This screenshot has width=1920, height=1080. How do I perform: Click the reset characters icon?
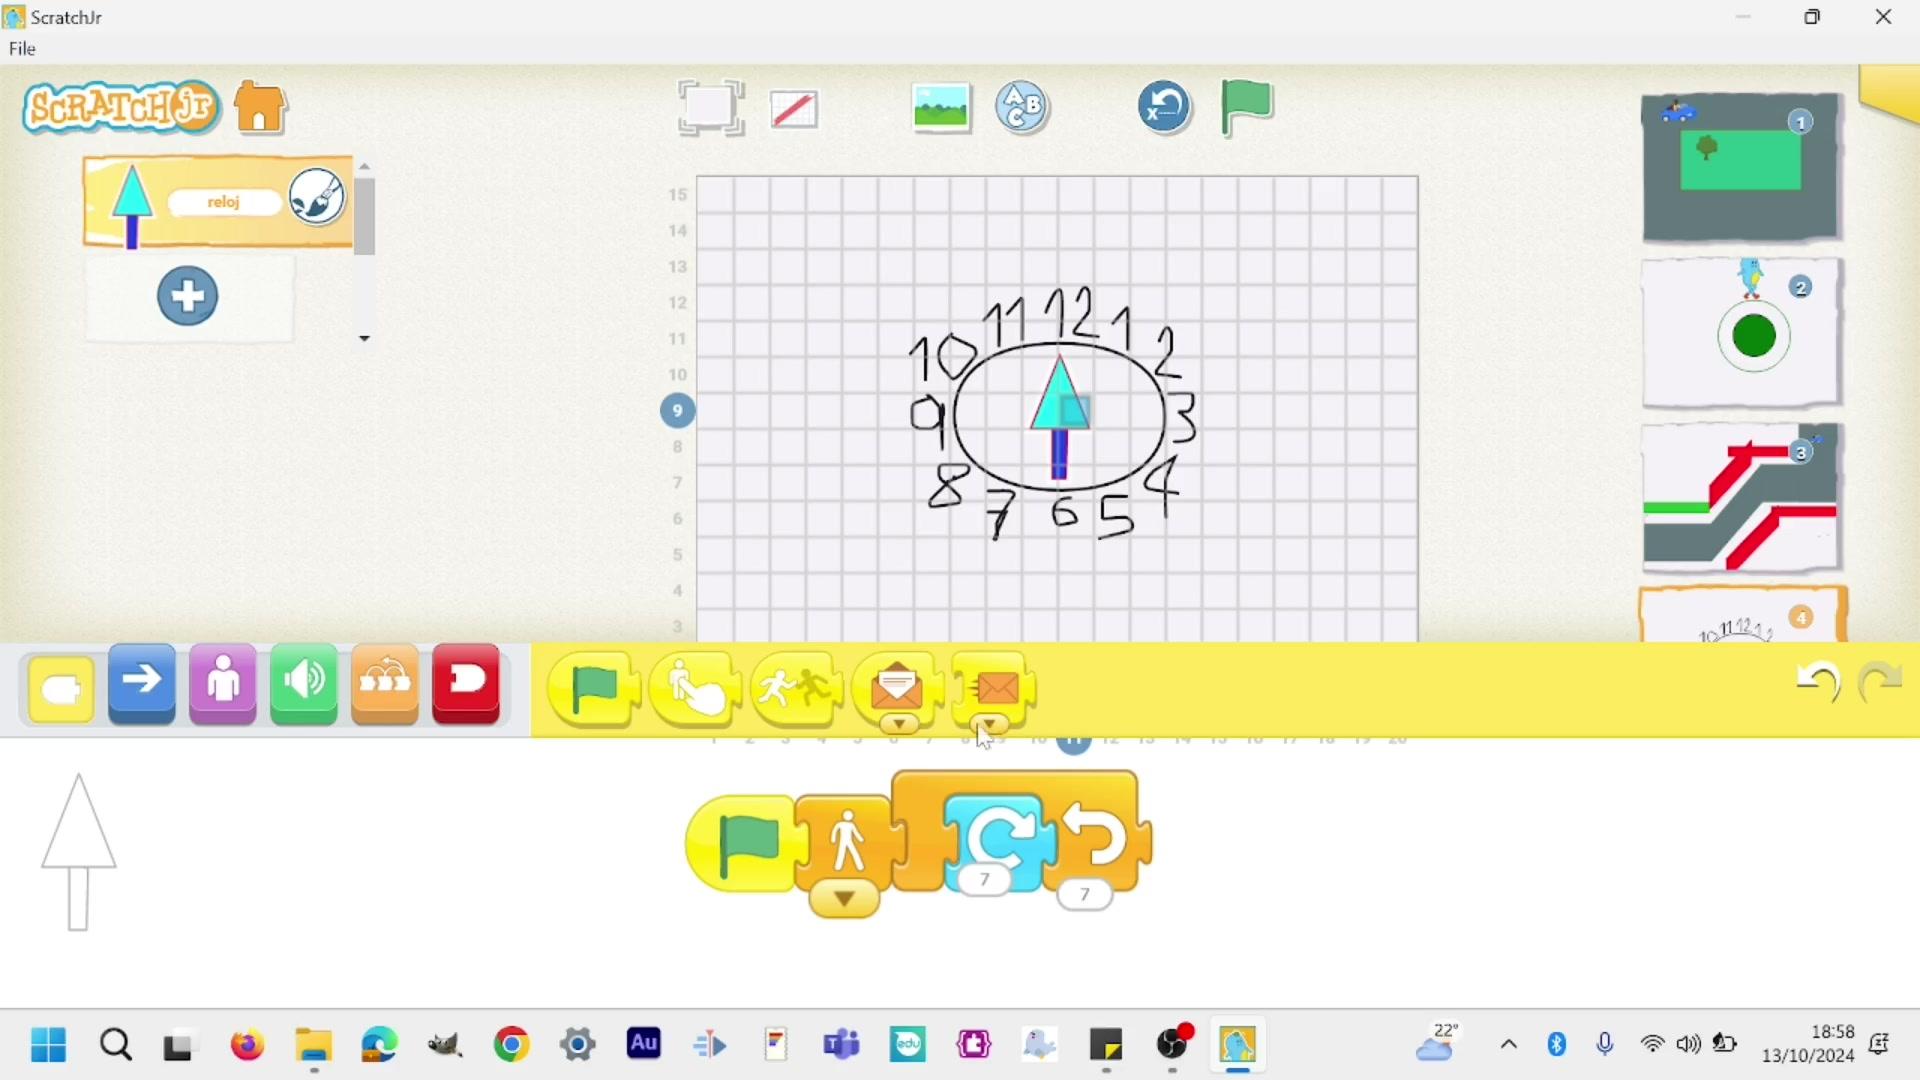tap(1165, 106)
